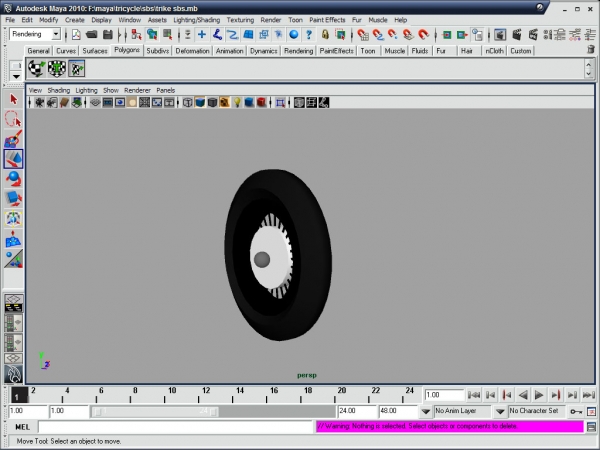Step forward to the next key
600x450 pixels.
pyautogui.click(x=556, y=395)
